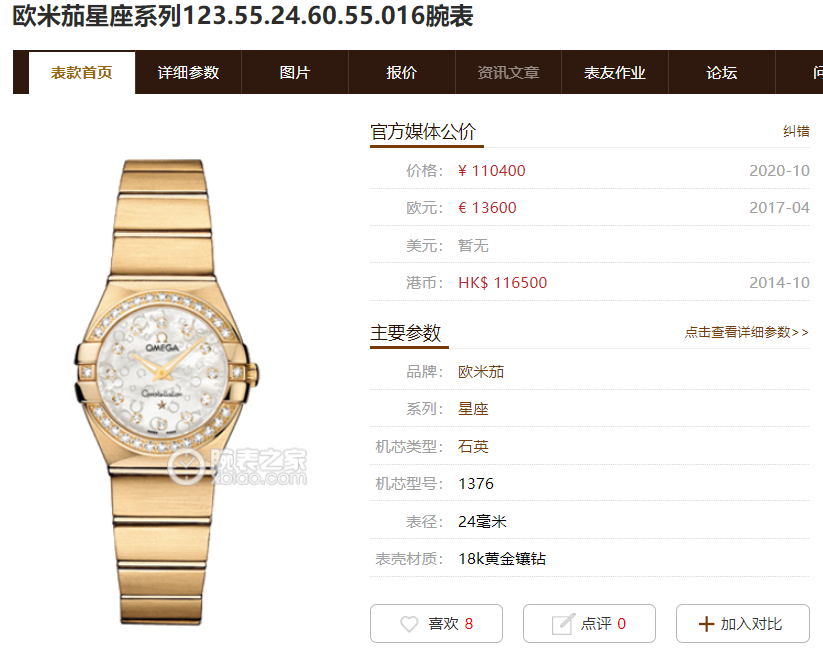Switch to the 图片 tab
The height and width of the screenshot is (650, 823).
294,72
